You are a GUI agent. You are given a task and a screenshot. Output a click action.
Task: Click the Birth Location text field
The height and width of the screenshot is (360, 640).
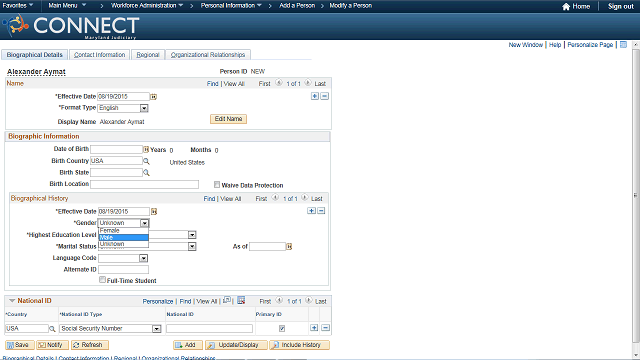[144, 184]
